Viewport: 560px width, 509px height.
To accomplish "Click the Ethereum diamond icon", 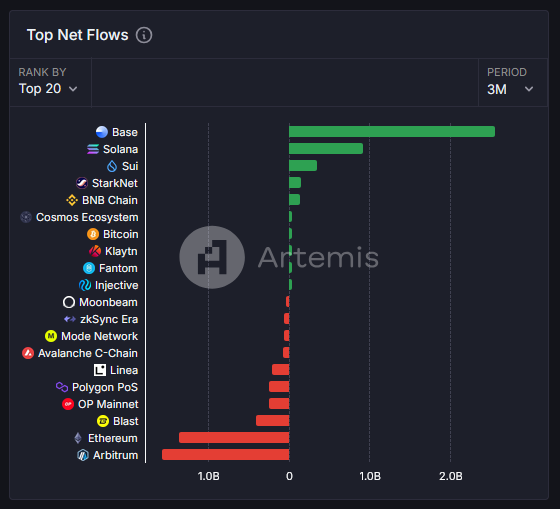I will coord(78,438).
